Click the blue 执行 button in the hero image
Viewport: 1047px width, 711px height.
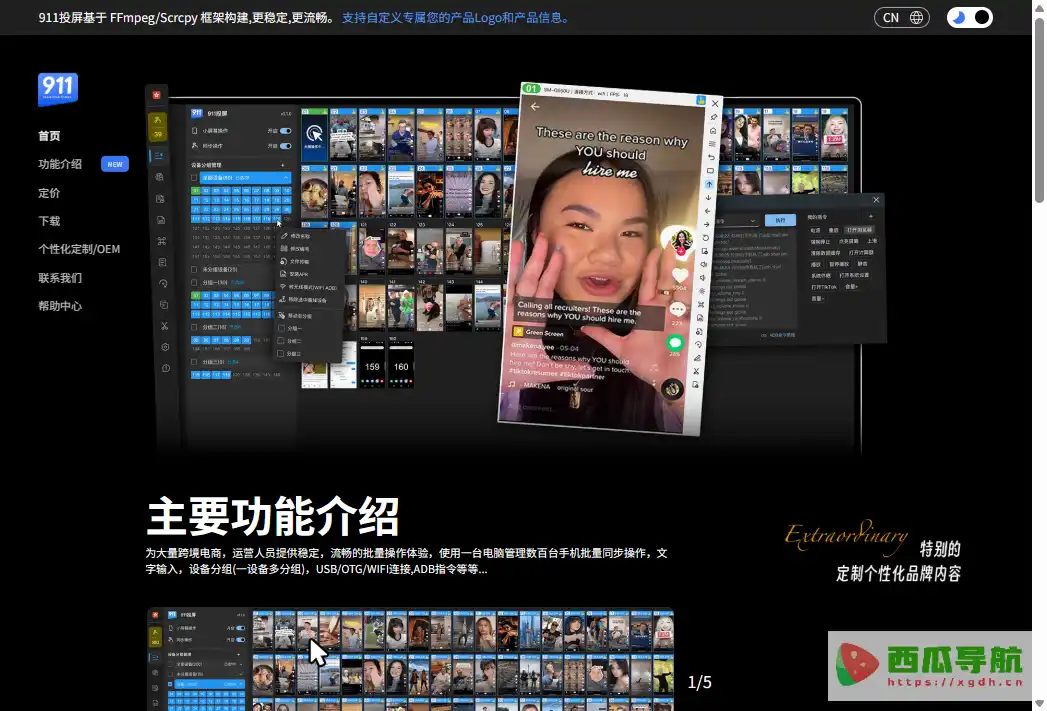(781, 220)
